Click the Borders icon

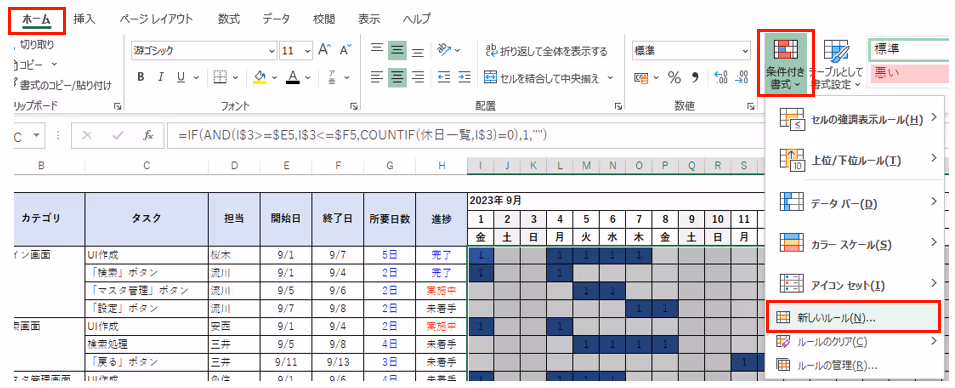tap(220, 77)
